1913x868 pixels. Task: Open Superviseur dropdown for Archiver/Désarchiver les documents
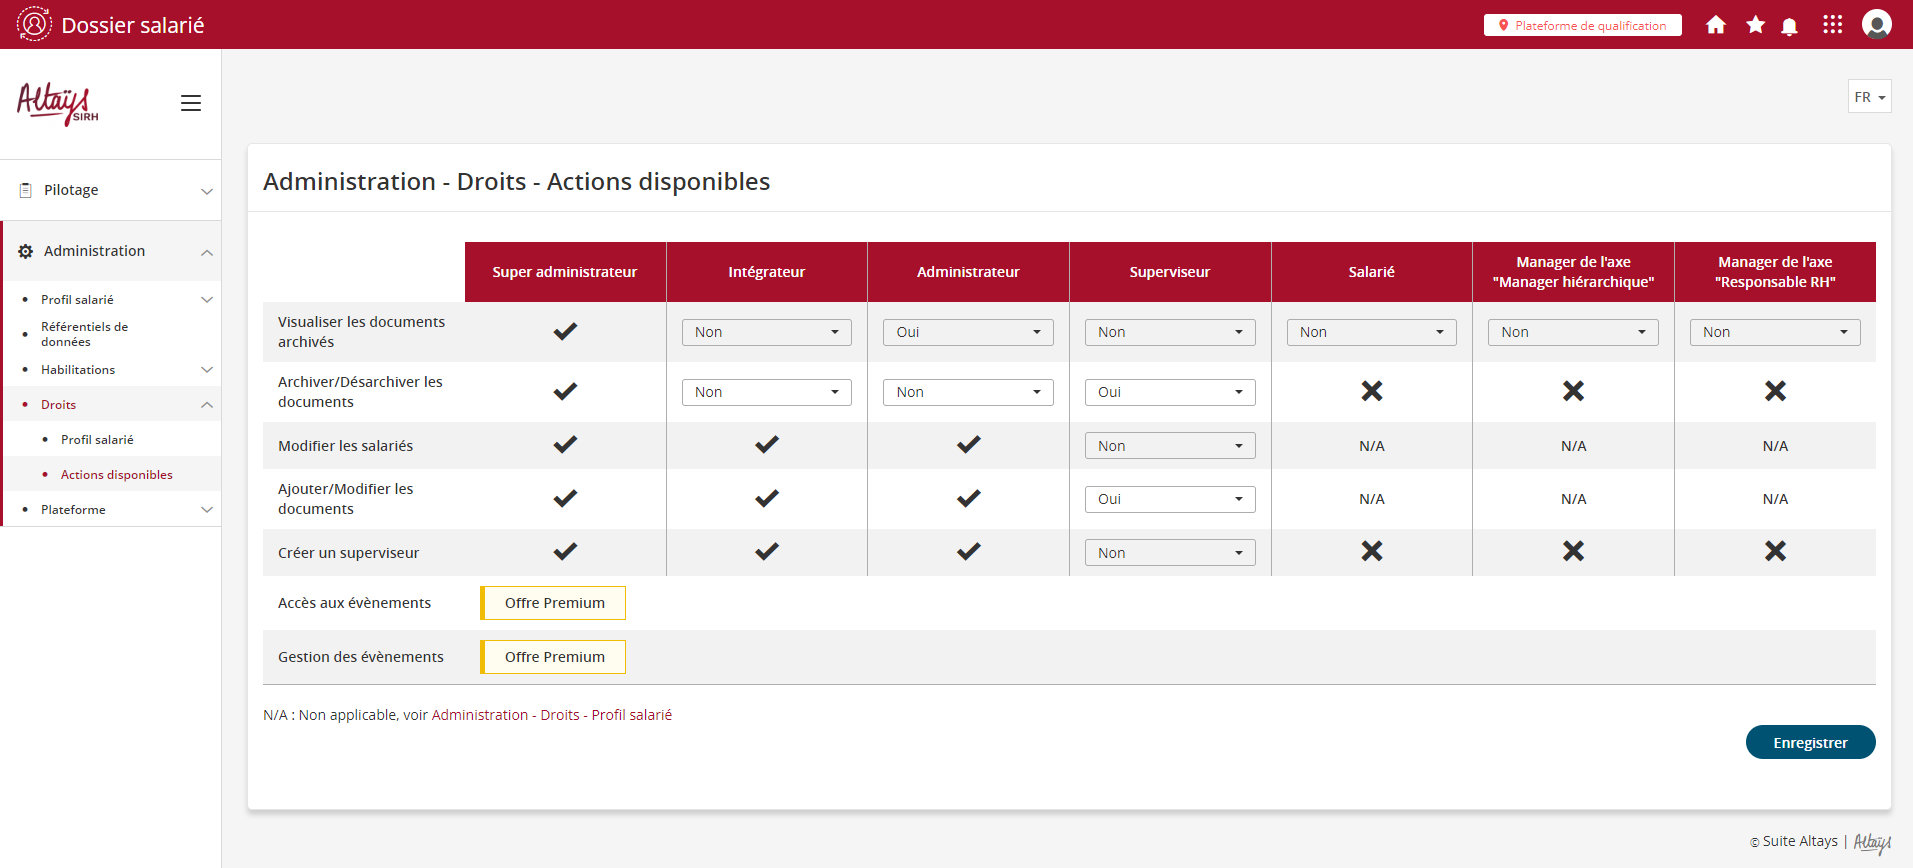(x=1169, y=392)
